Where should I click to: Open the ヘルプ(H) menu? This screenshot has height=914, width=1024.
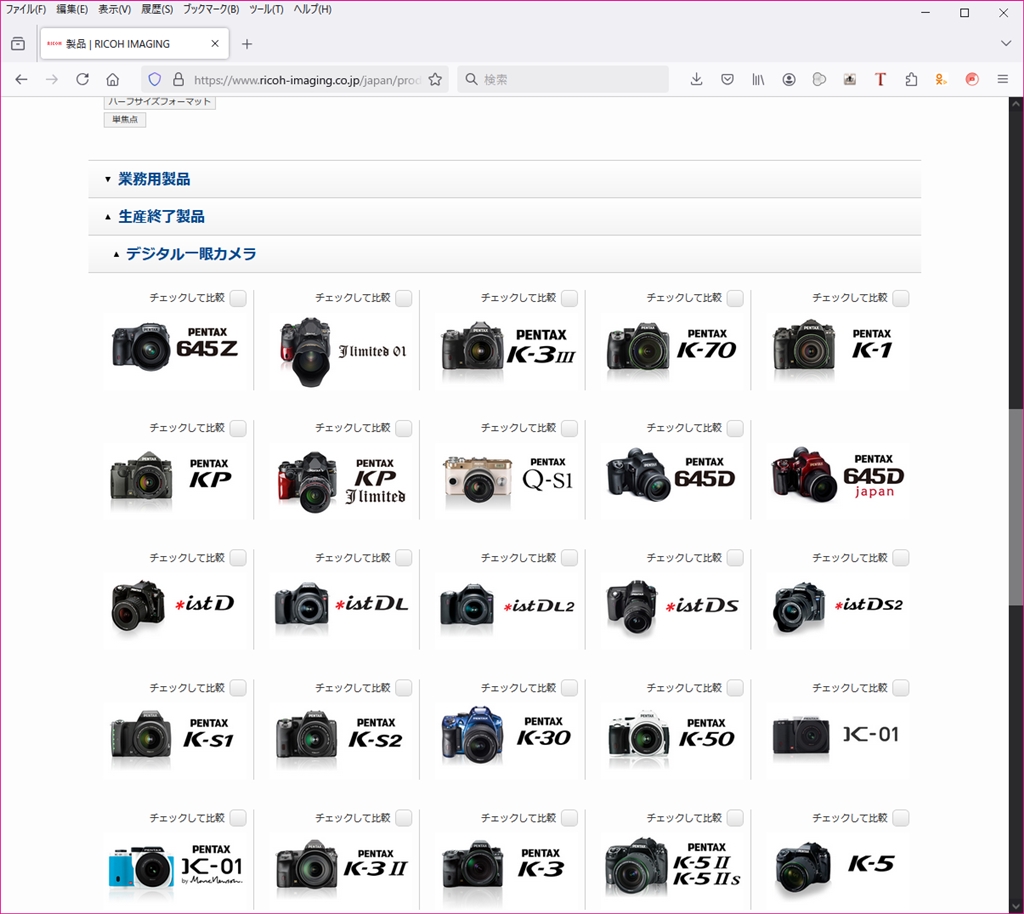pos(312,9)
